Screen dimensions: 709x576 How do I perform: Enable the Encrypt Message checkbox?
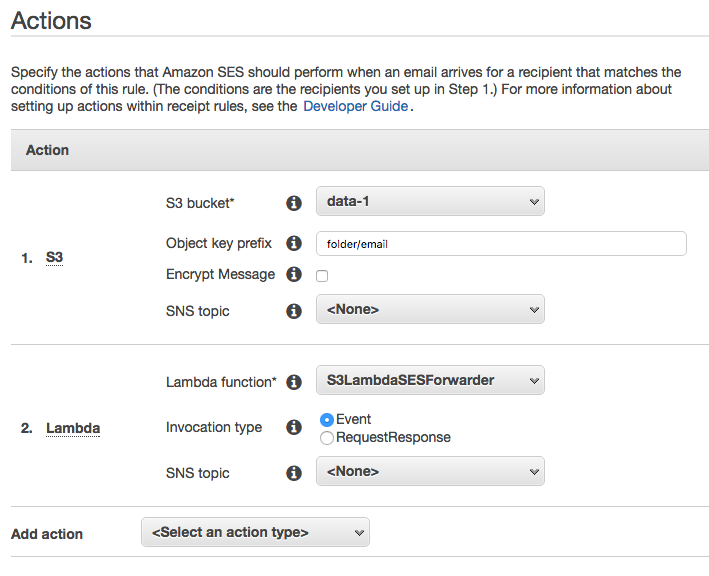322,276
